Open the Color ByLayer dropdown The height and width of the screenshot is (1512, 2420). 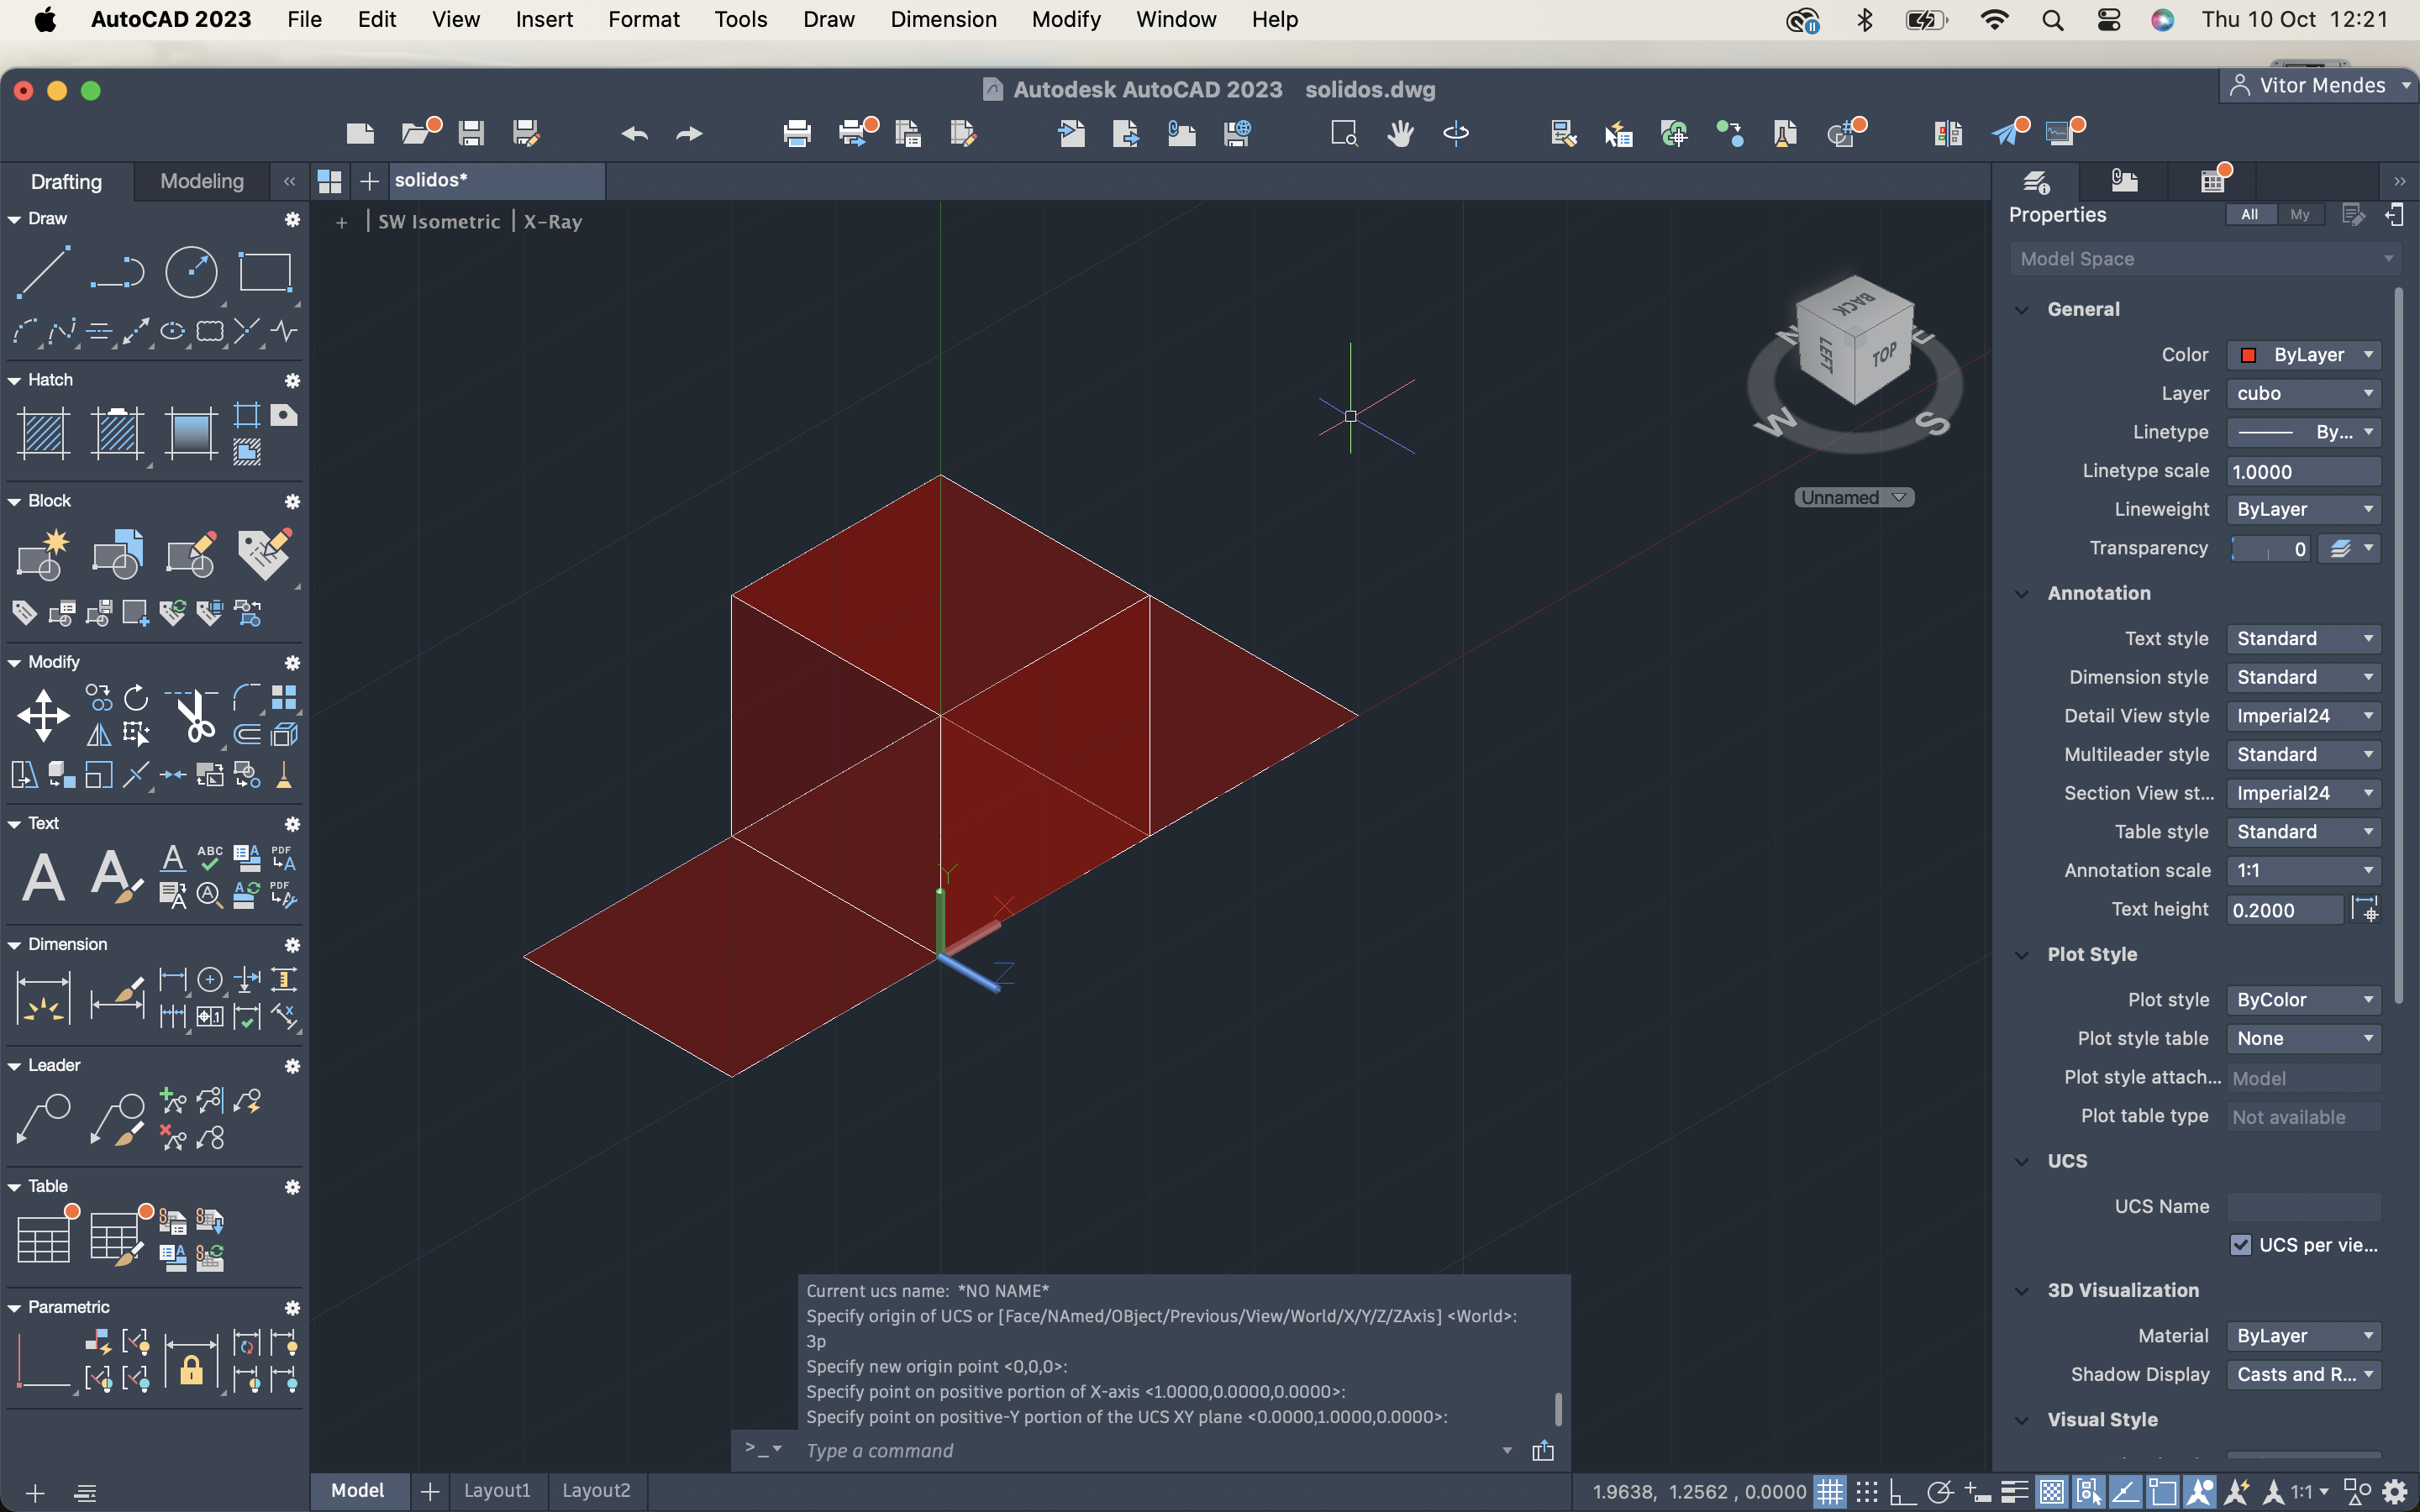[2303, 354]
